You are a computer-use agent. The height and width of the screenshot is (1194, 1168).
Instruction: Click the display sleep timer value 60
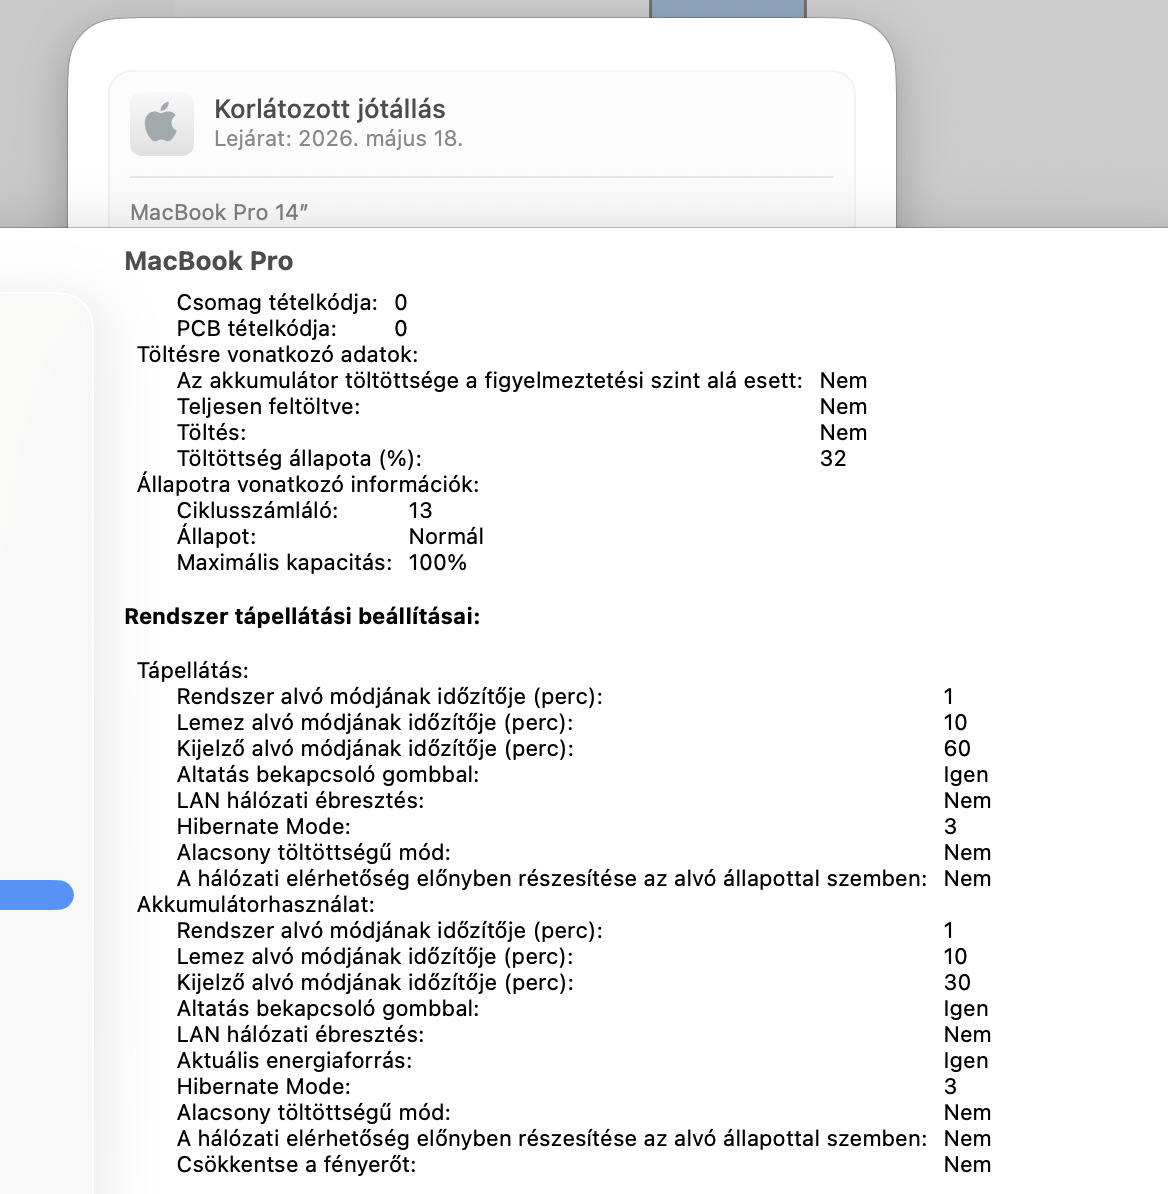[957, 748]
